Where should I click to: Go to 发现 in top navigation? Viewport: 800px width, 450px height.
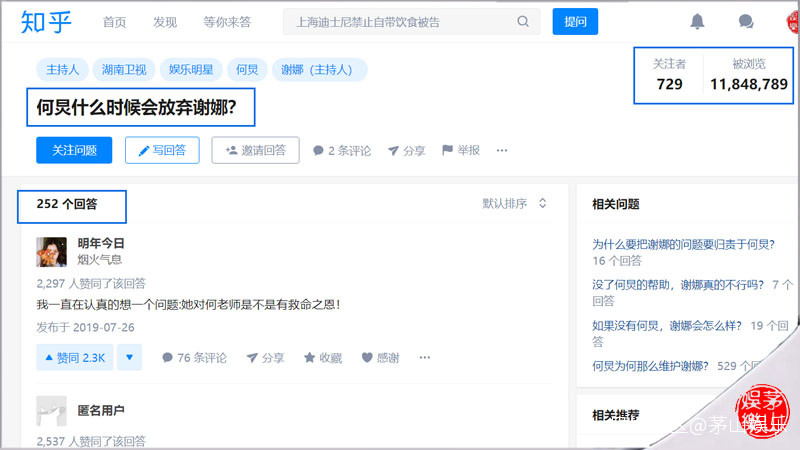[165, 22]
